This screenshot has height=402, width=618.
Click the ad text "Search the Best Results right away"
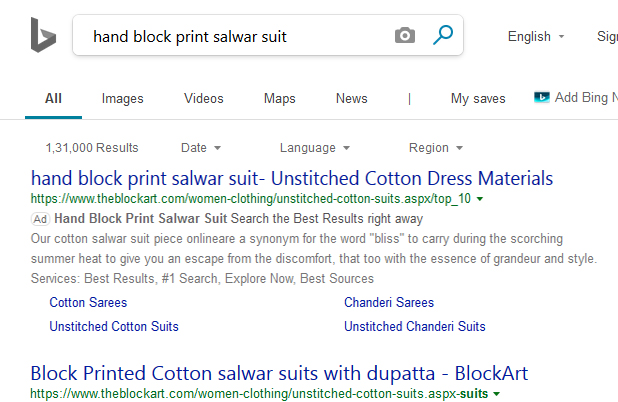click(x=327, y=219)
